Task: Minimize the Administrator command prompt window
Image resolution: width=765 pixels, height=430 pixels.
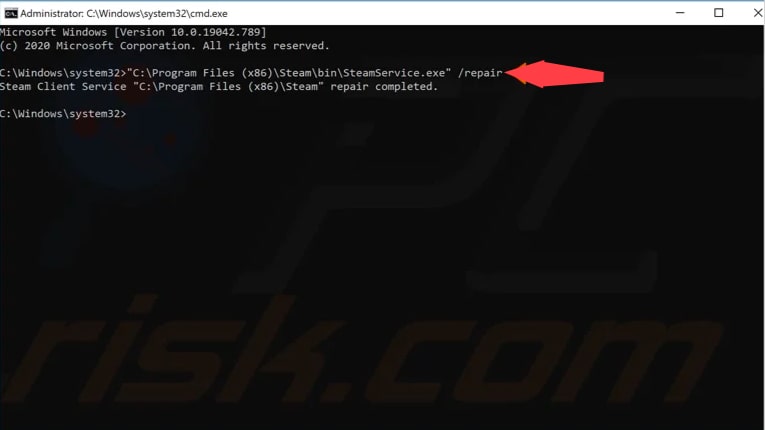Action: point(680,13)
